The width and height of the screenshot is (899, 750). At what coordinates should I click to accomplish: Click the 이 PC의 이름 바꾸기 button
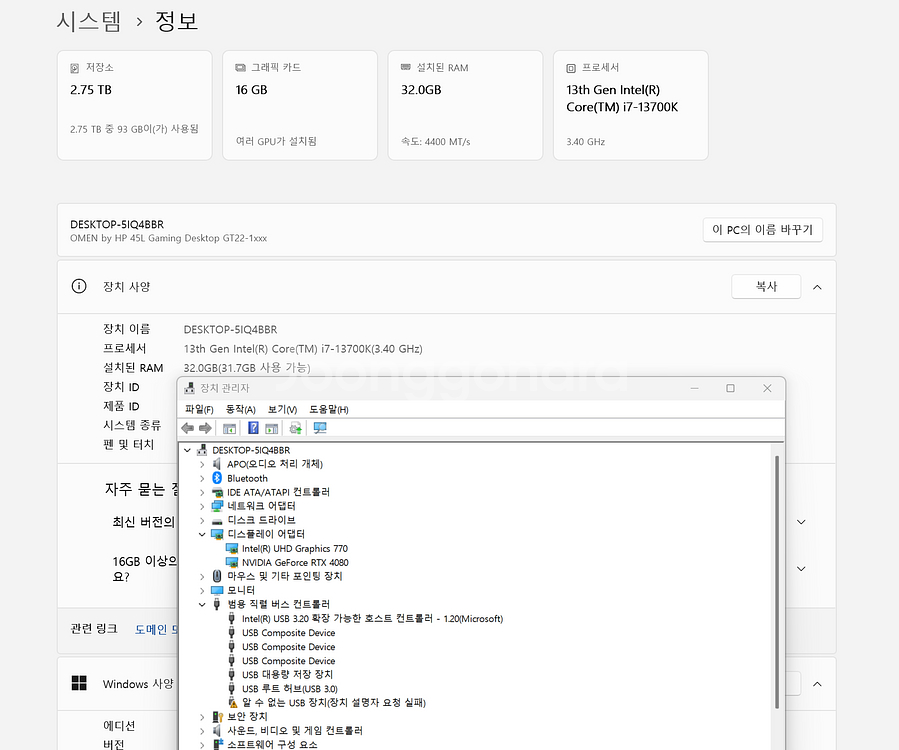point(762,229)
